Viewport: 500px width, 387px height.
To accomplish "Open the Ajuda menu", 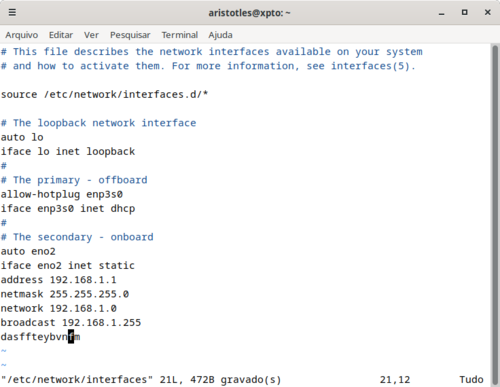I will click(220, 35).
